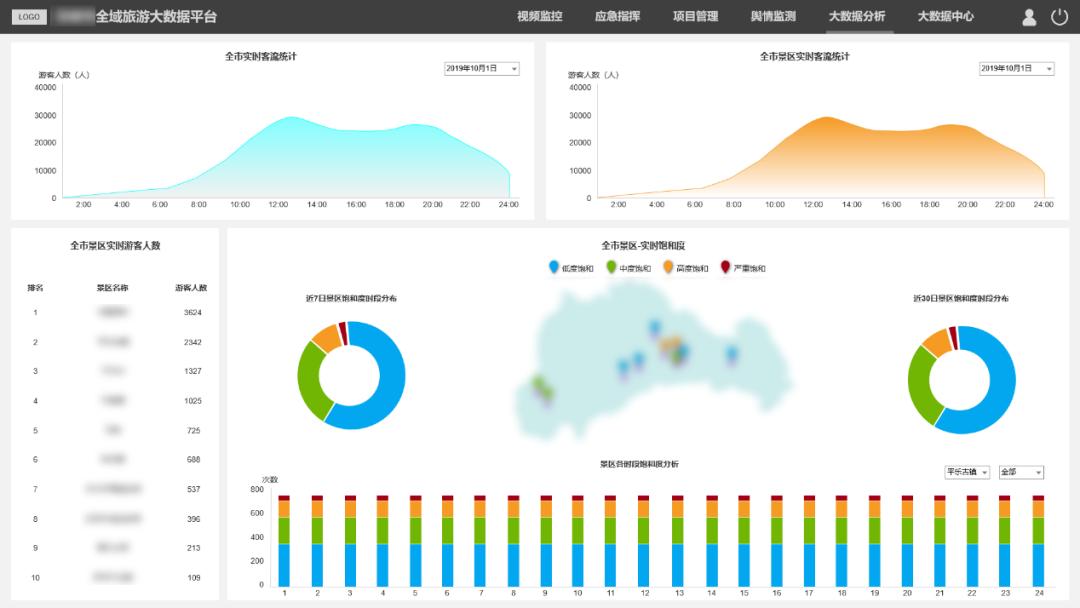Click the orange 高度饱和 legend pin
The height and width of the screenshot is (608, 1080).
click(668, 267)
